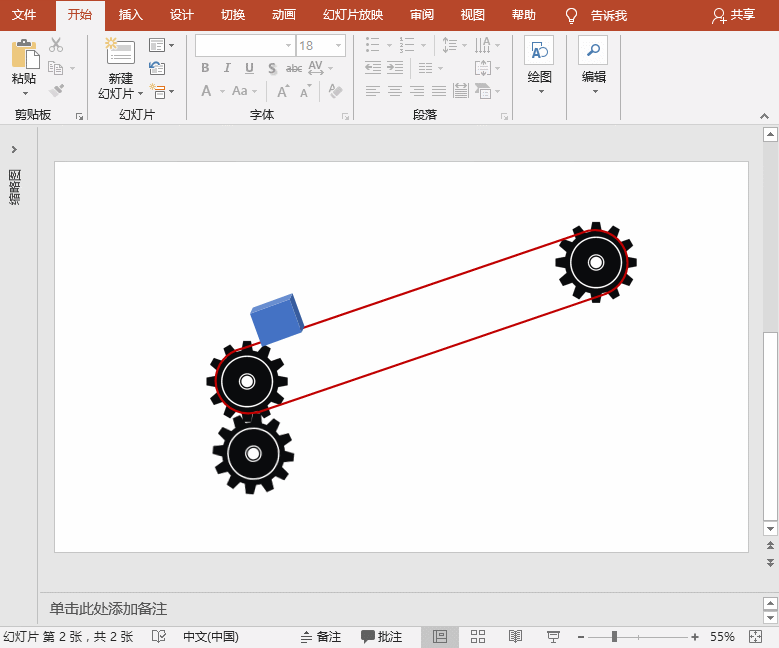Click the zoom in plus button
This screenshot has width=779, height=648.
tap(695, 637)
